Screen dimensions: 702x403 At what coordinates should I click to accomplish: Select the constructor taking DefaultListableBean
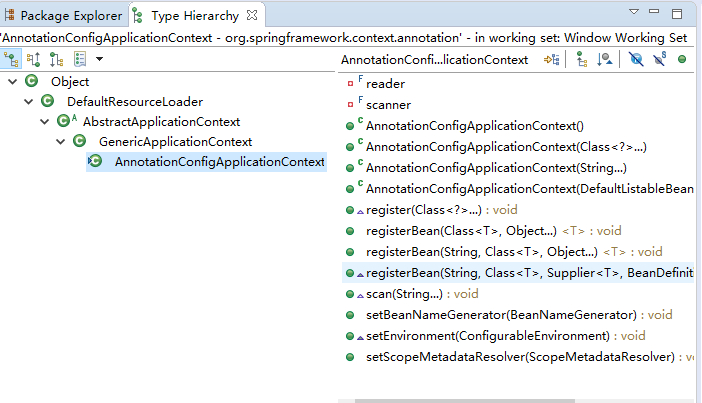tap(530, 189)
